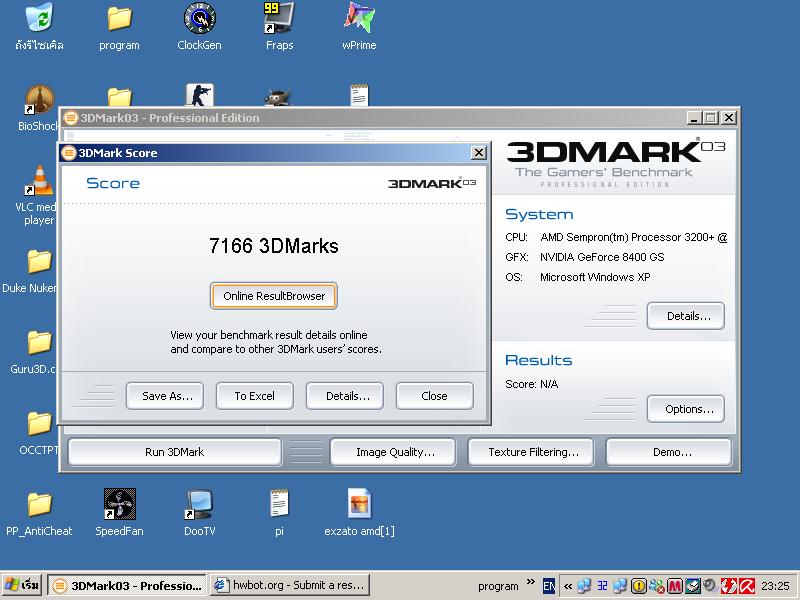This screenshot has width=800, height=600.
Task: Open the OCCTPT folder icon
Action: tap(39, 423)
